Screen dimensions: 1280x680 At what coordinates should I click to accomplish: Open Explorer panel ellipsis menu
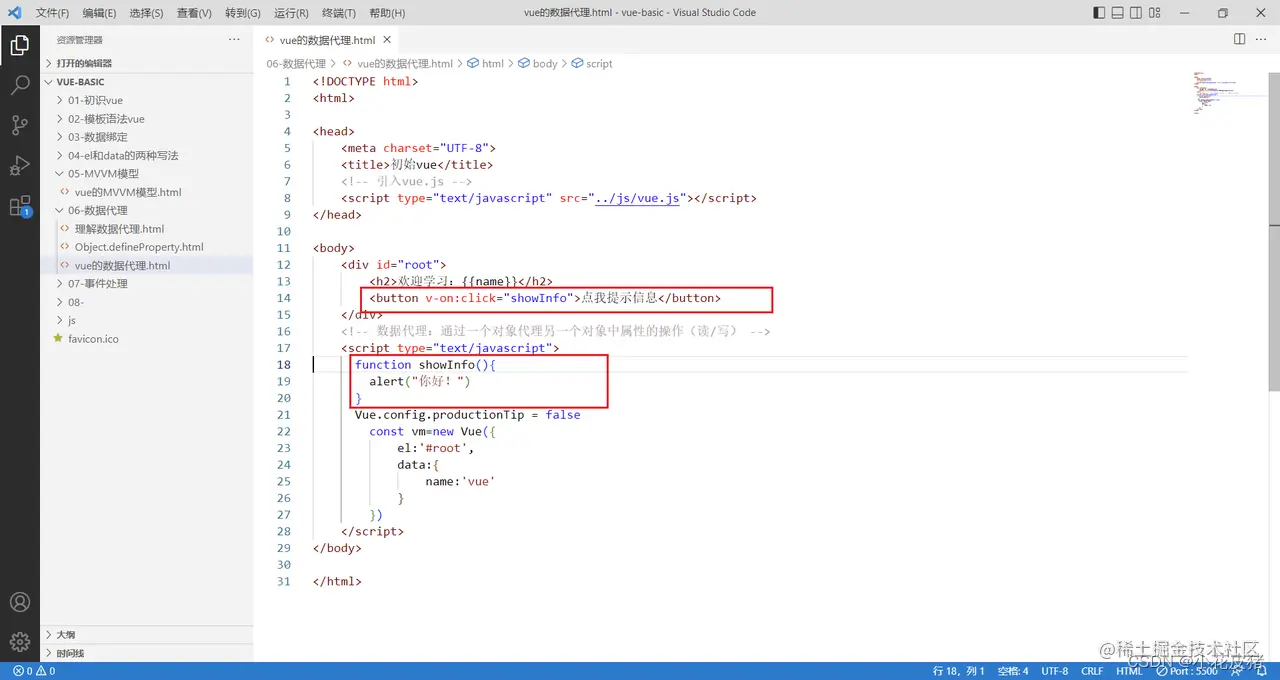coord(234,40)
